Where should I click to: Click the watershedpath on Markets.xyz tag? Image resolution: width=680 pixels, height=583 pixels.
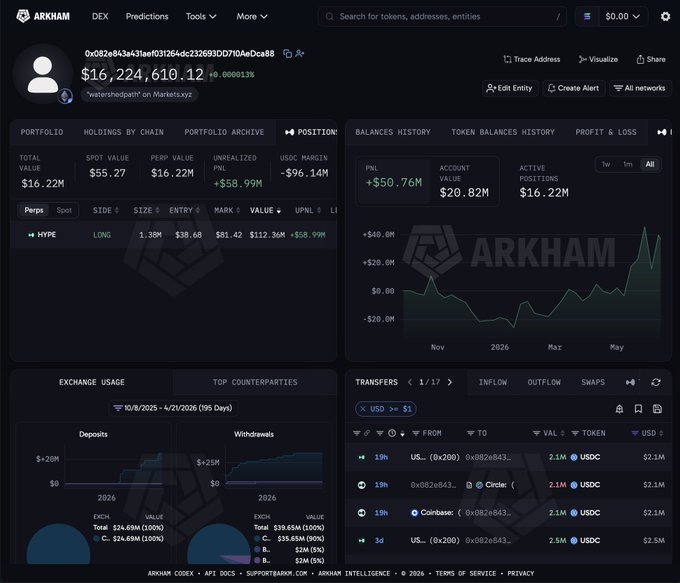139,94
